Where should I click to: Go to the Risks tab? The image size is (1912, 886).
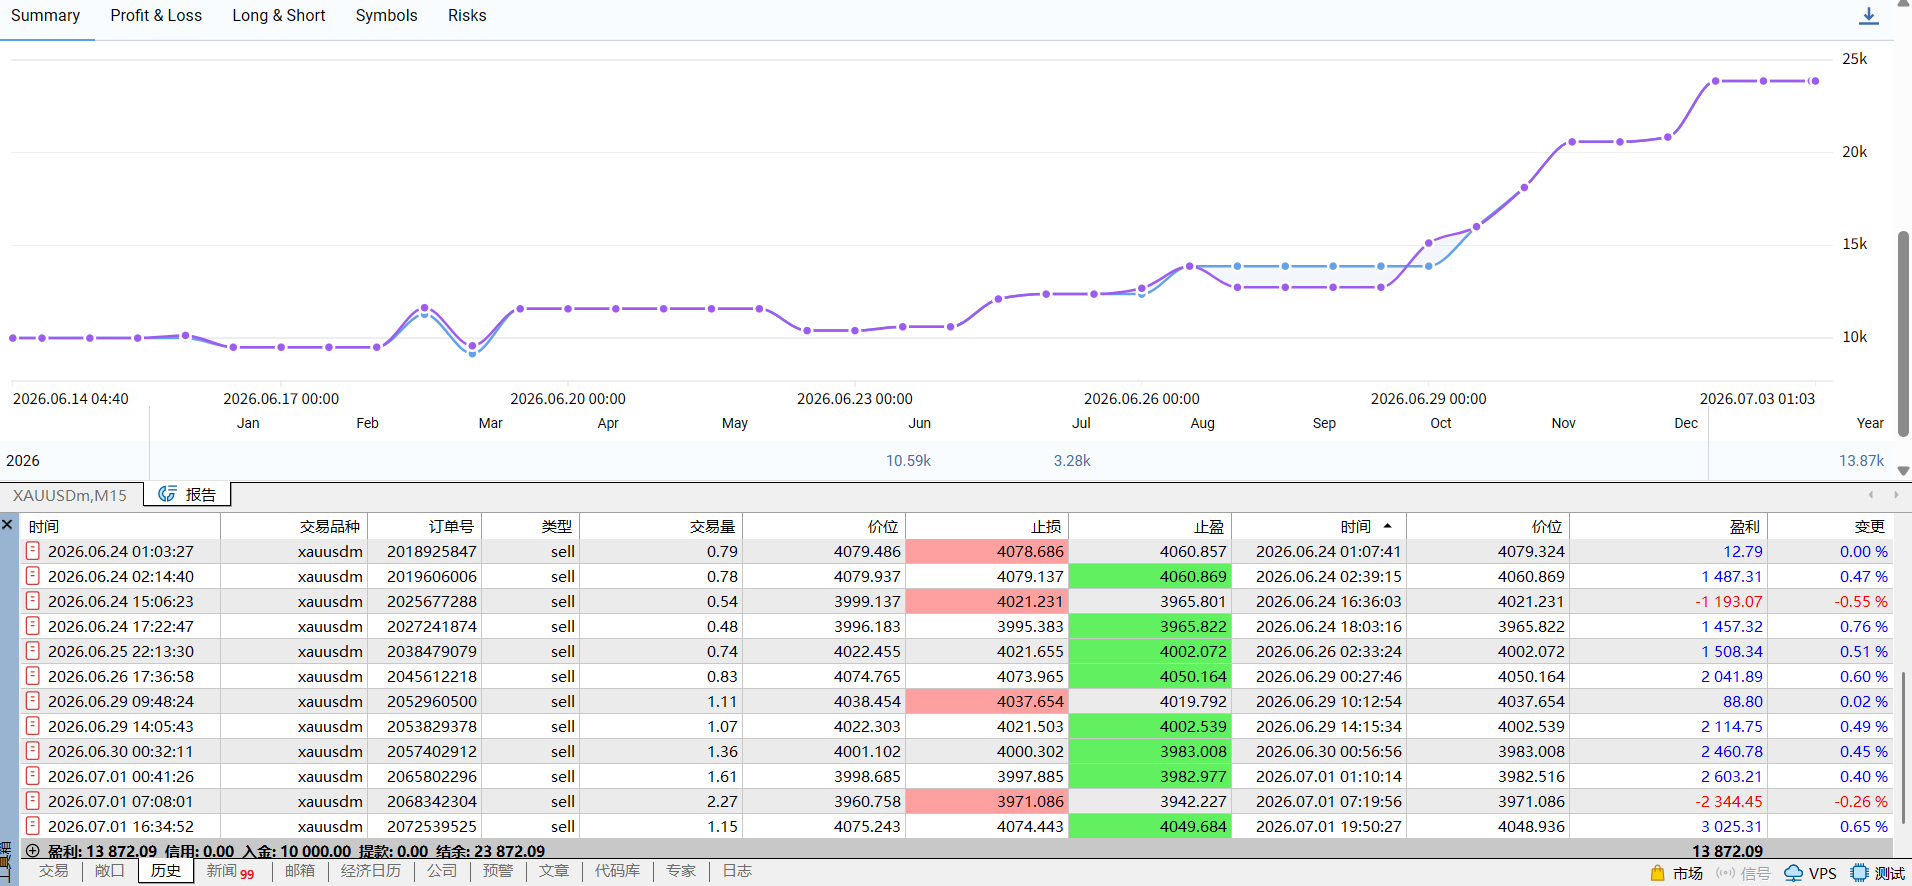tap(467, 16)
